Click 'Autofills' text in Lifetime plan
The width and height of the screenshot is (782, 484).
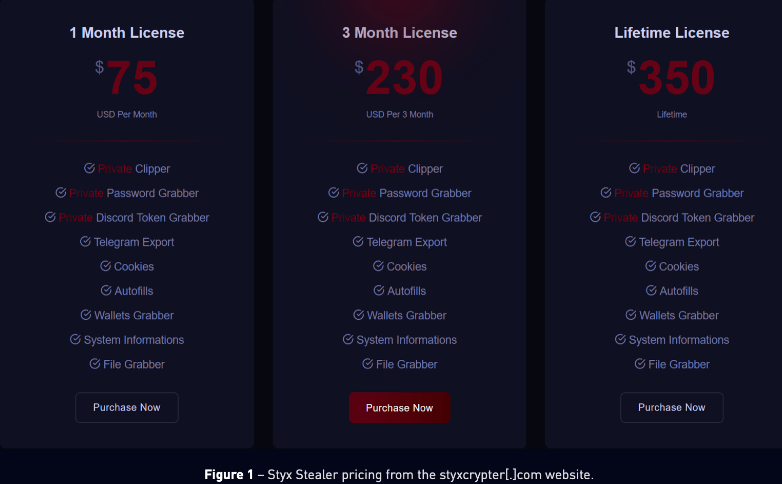coord(679,291)
